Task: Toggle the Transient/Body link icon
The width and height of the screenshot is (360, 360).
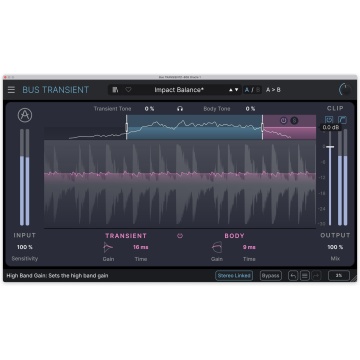Action: (180, 236)
